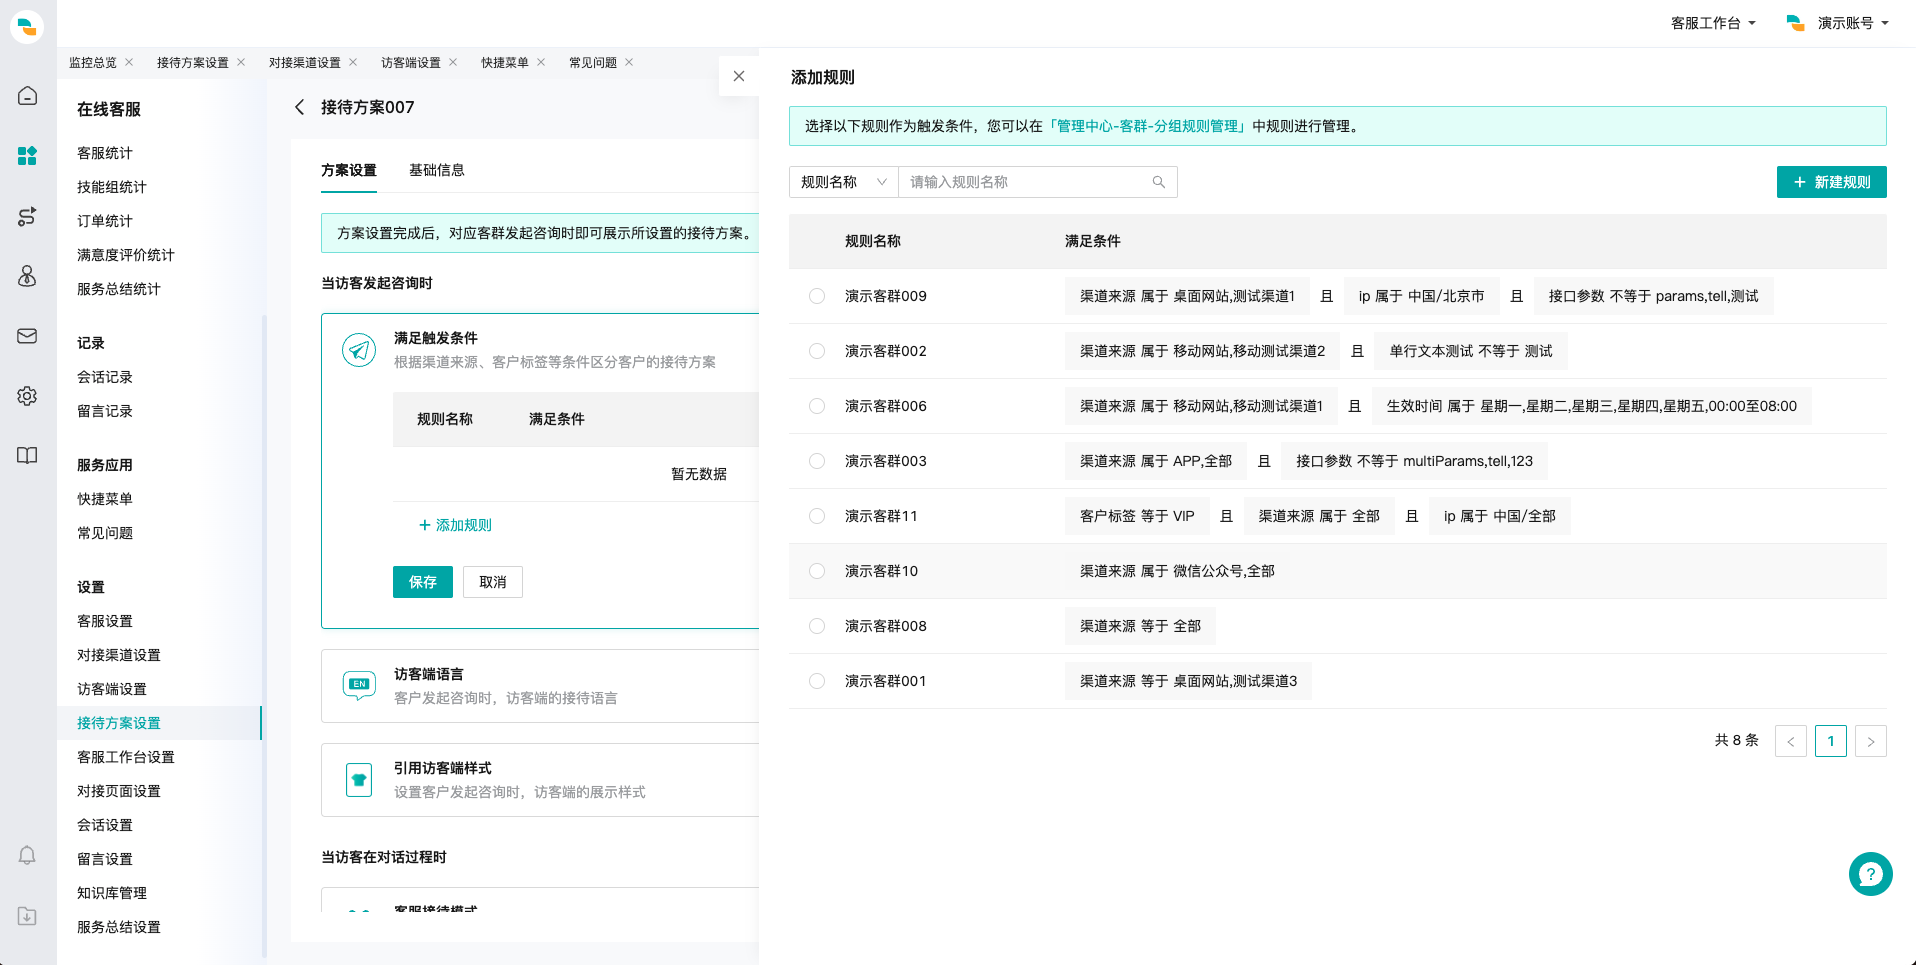
Task: Open the notification bell icon
Action: (27, 855)
